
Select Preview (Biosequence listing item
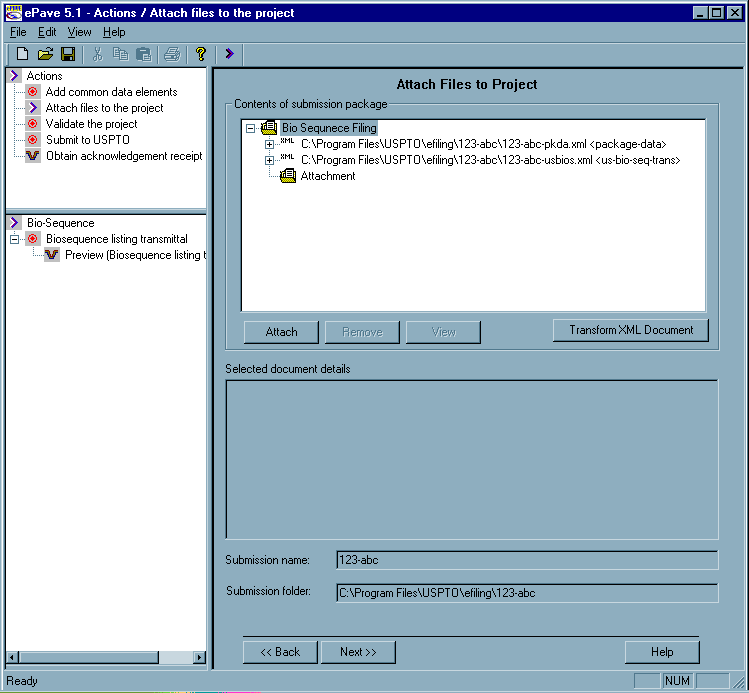[x=135, y=255]
